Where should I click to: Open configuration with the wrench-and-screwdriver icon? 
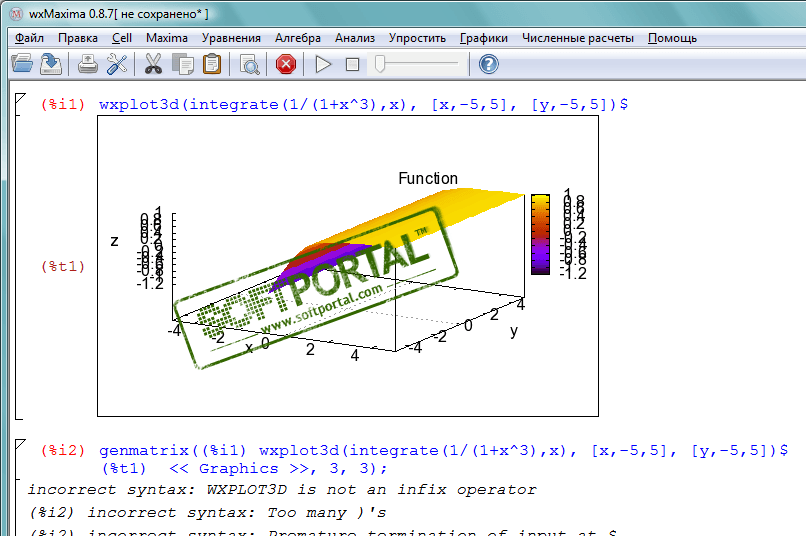117,64
